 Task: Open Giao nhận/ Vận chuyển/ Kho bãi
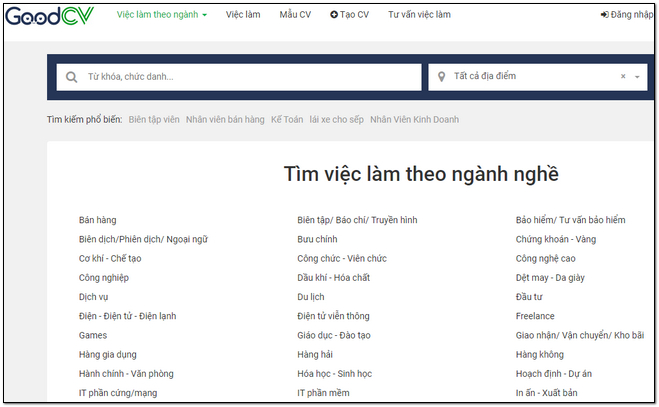click(x=580, y=336)
